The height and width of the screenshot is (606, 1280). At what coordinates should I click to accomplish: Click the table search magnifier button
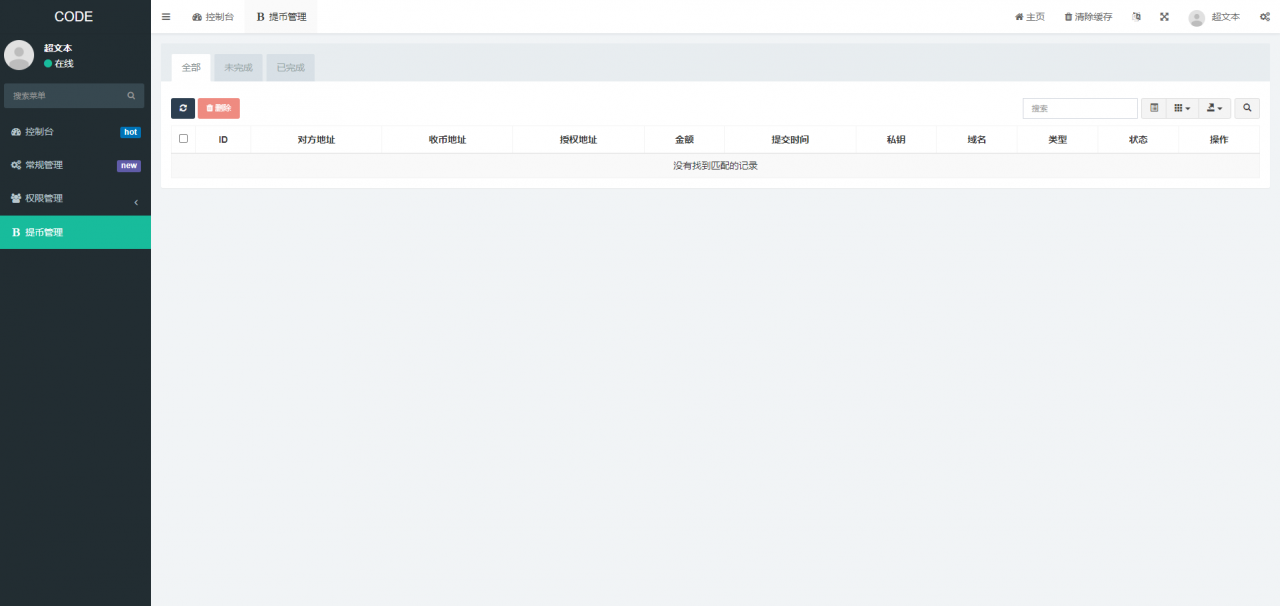[x=1247, y=108]
